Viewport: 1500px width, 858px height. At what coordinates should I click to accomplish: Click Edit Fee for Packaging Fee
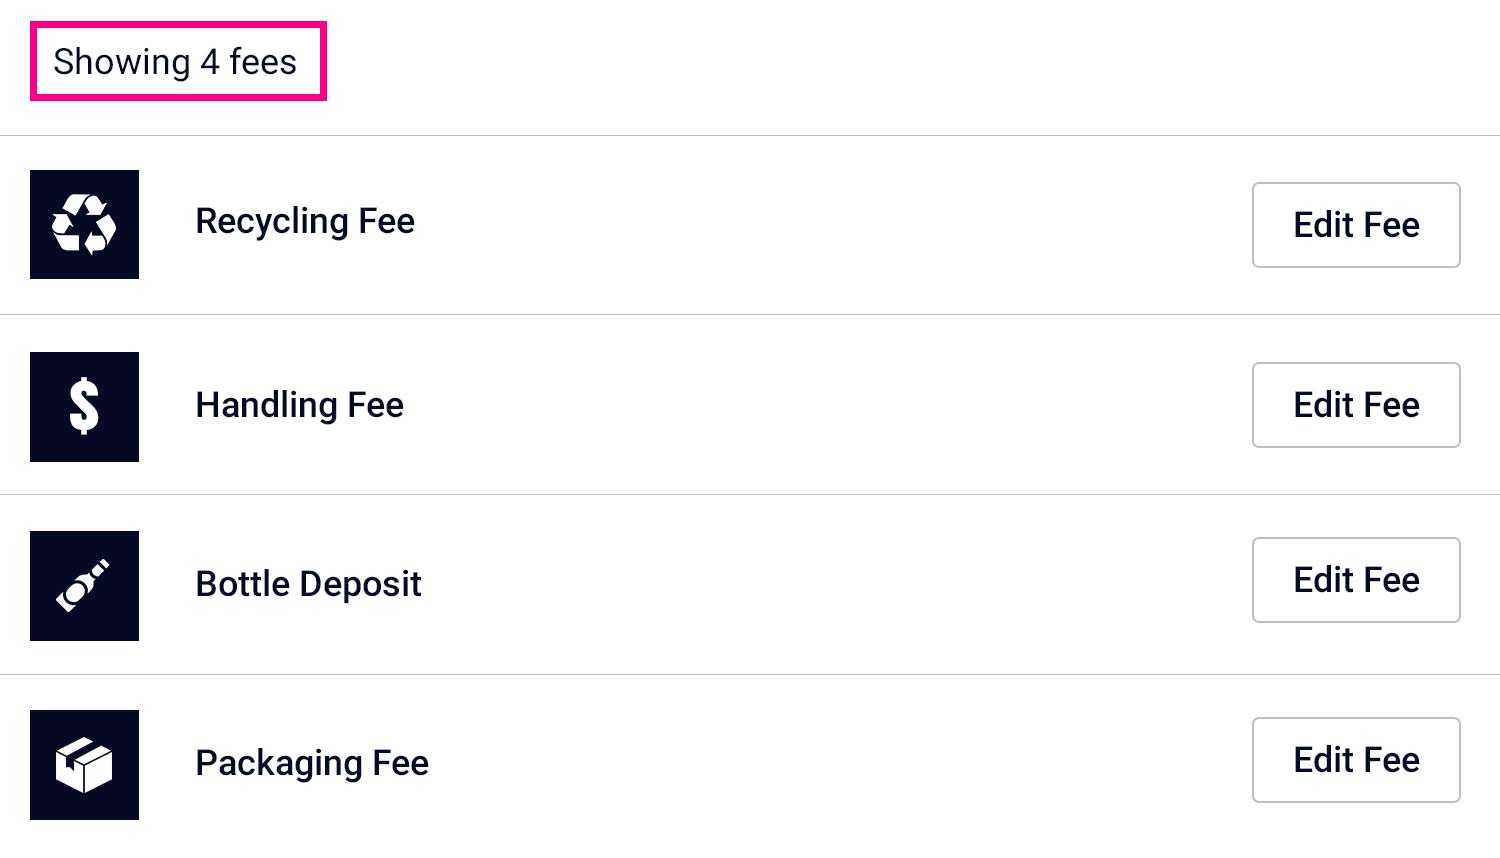pyautogui.click(x=1356, y=760)
